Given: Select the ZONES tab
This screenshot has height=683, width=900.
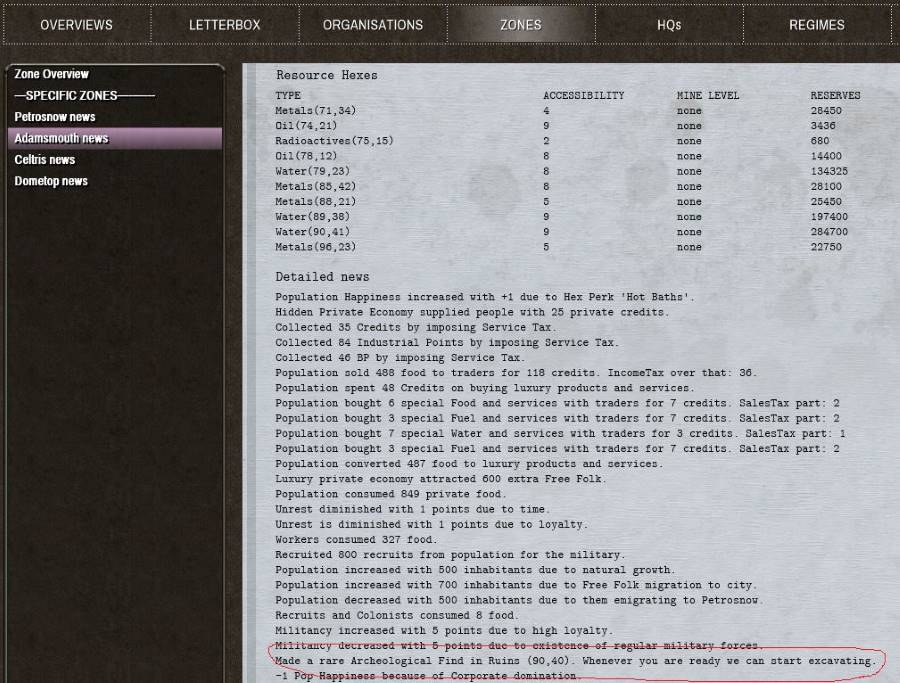Looking at the screenshot, I should (521, 25).
